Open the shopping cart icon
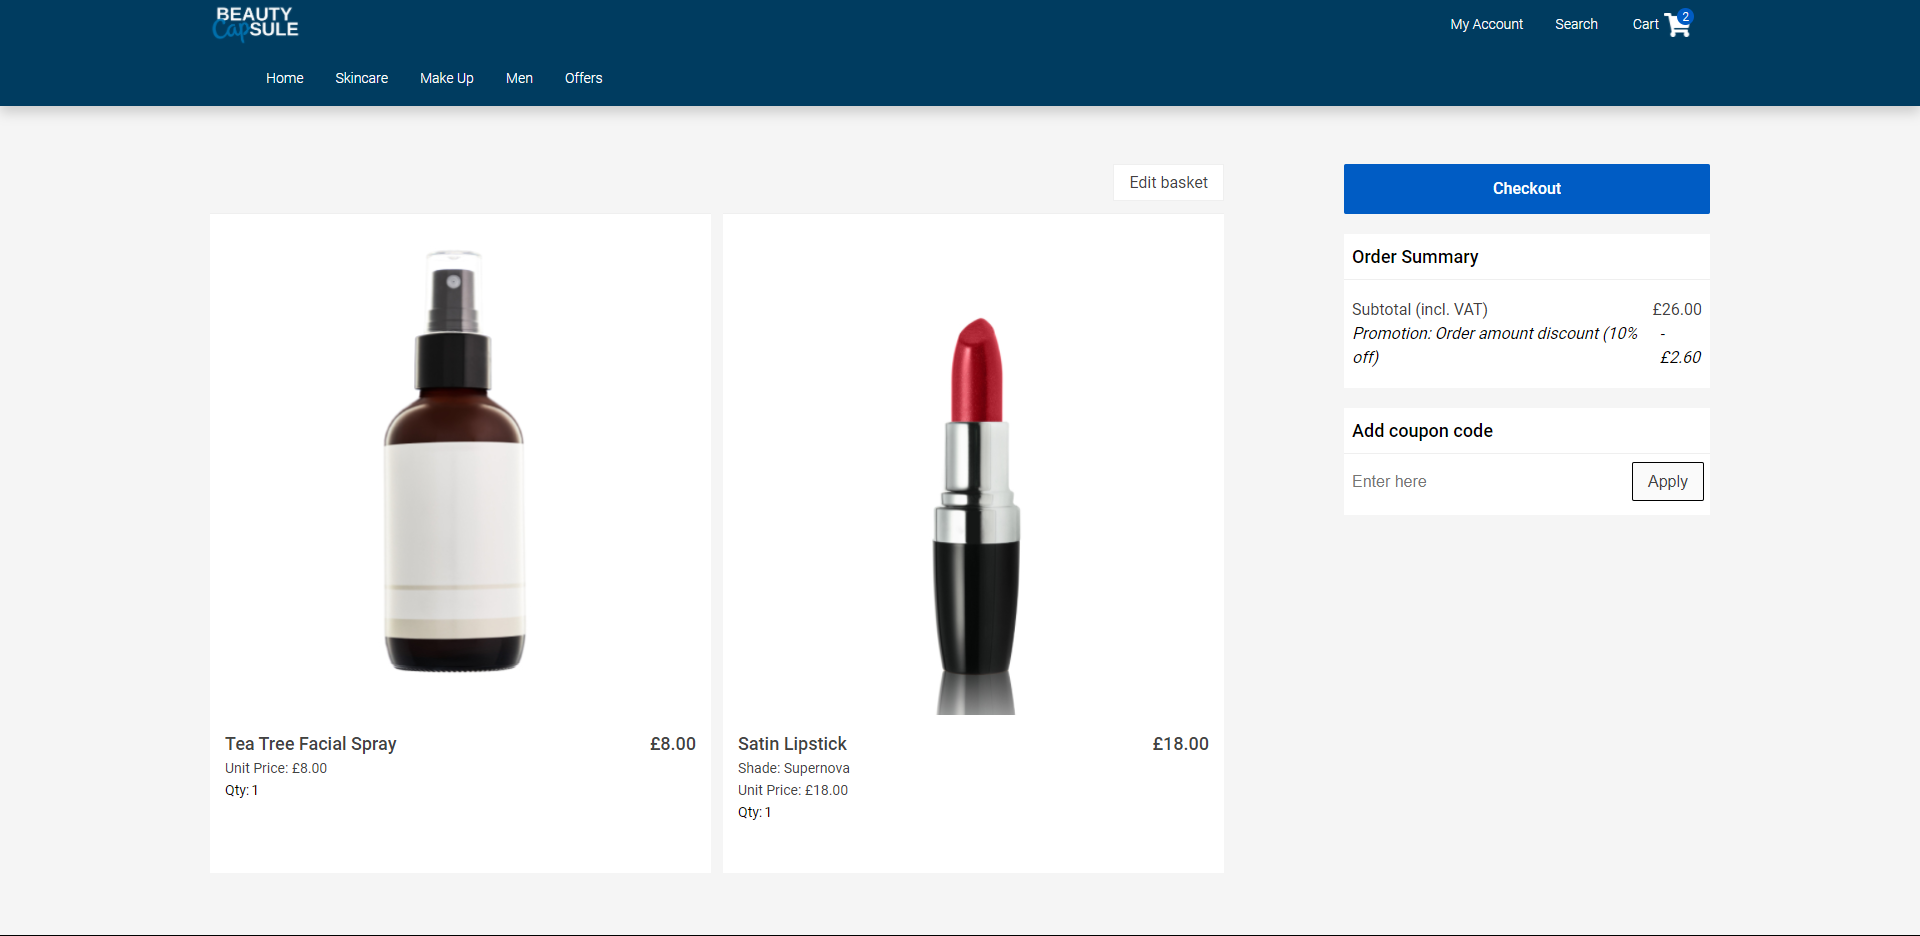Image resolution: width=1920 pixels, height=936 pixels. click(1676, 27)
